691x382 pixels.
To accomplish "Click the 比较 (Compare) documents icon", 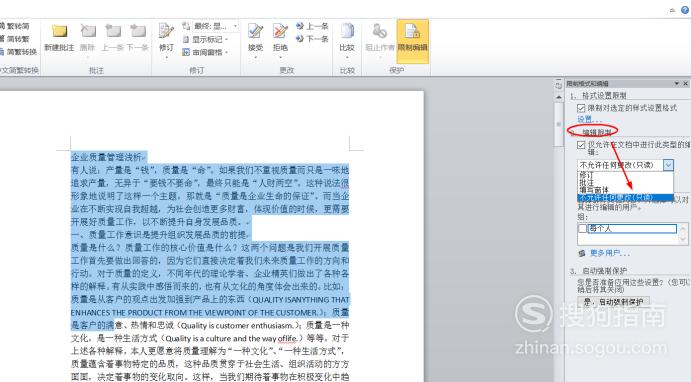I will (347, 38).
